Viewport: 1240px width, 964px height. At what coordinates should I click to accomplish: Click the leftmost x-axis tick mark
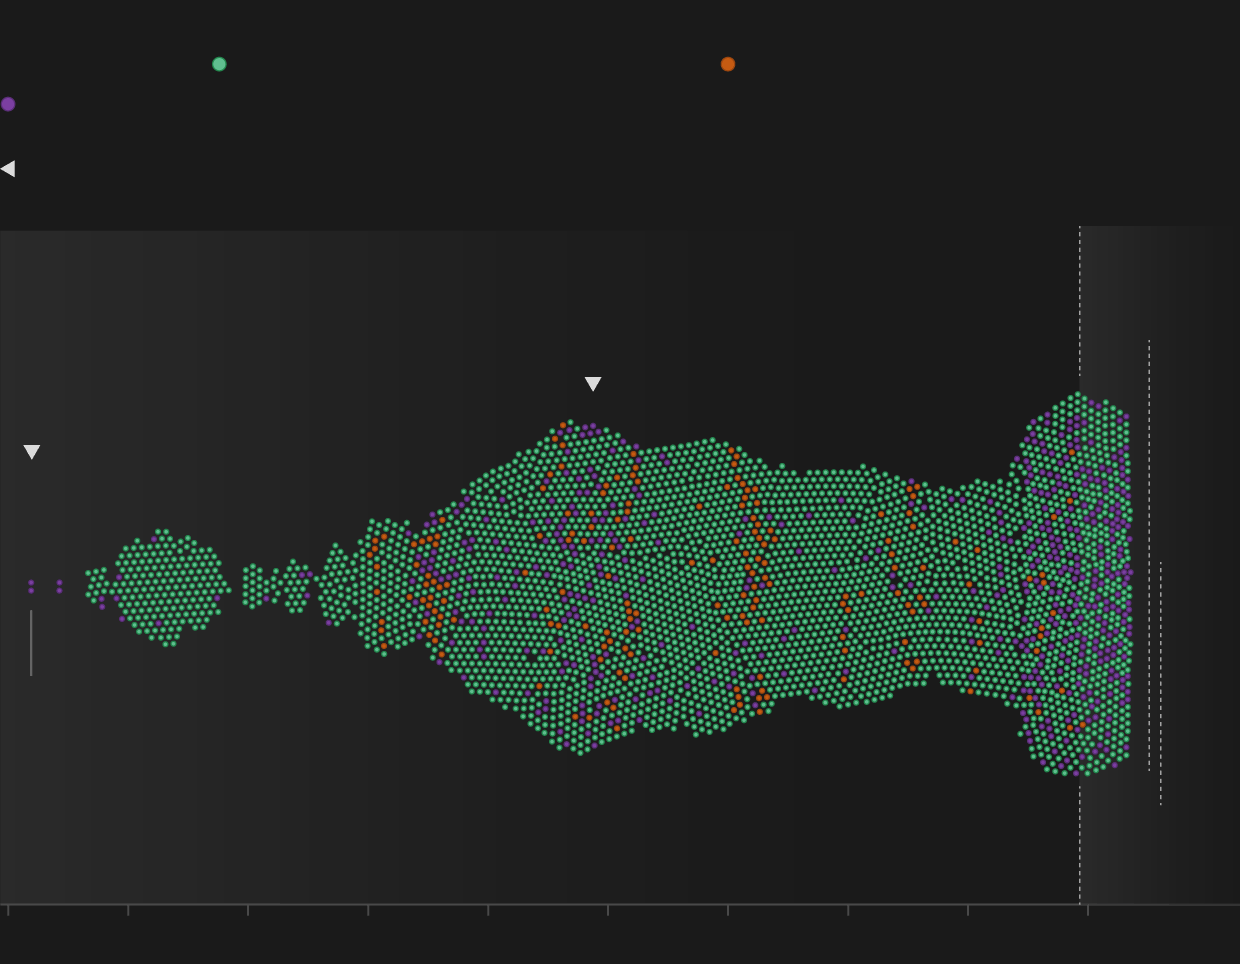click(x=8, y=910)
